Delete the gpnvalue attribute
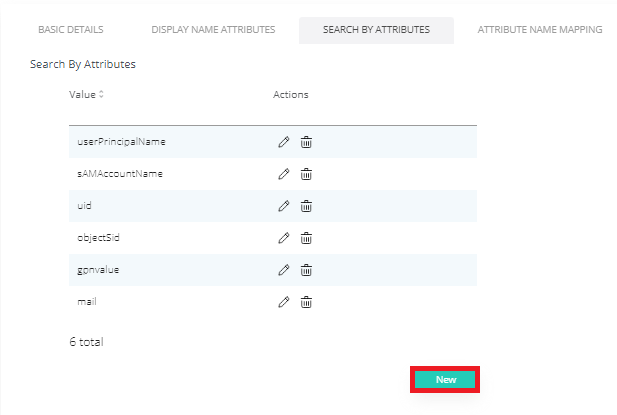This screenshot has width=617, height=415. click(x=307, y=270)
